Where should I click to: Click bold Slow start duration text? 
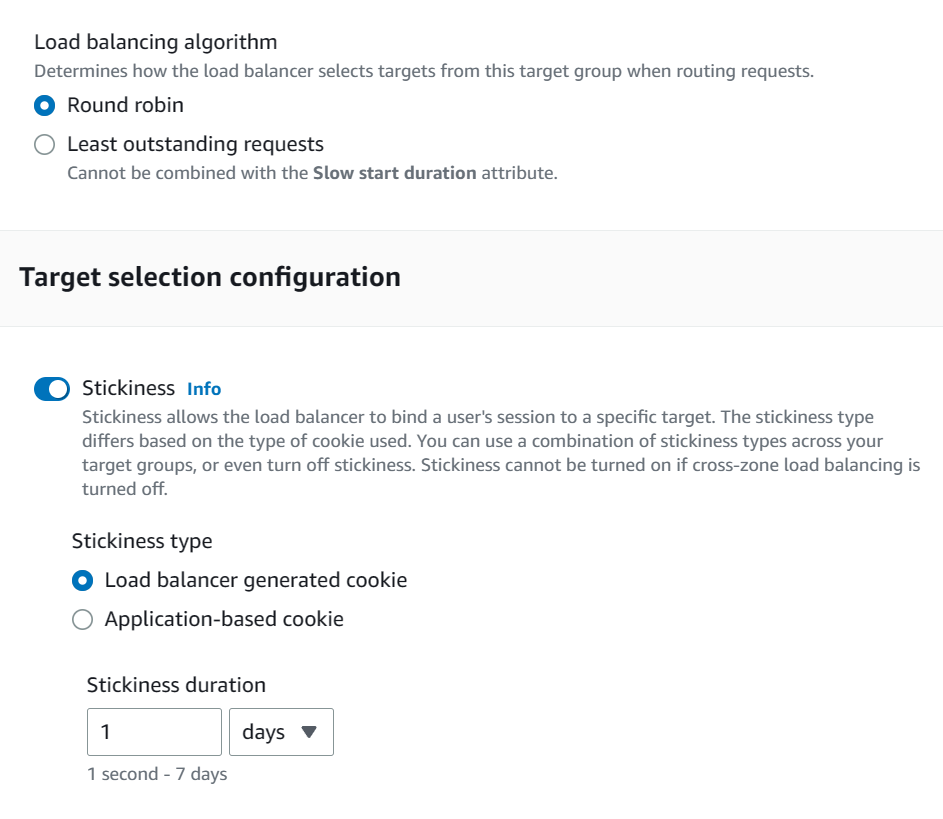(394, 173)
